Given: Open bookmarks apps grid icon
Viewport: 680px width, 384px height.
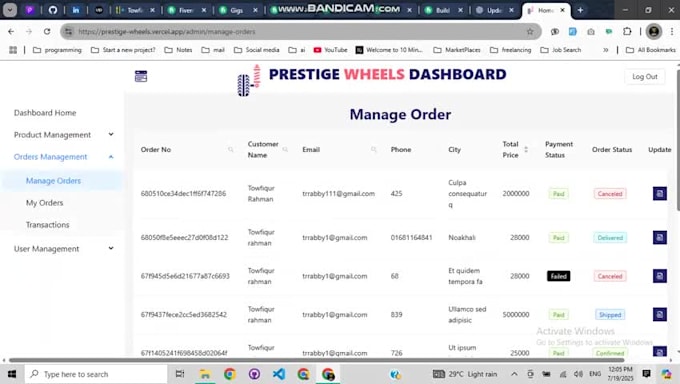Looking at the screenshot, I should pos(13,50).
